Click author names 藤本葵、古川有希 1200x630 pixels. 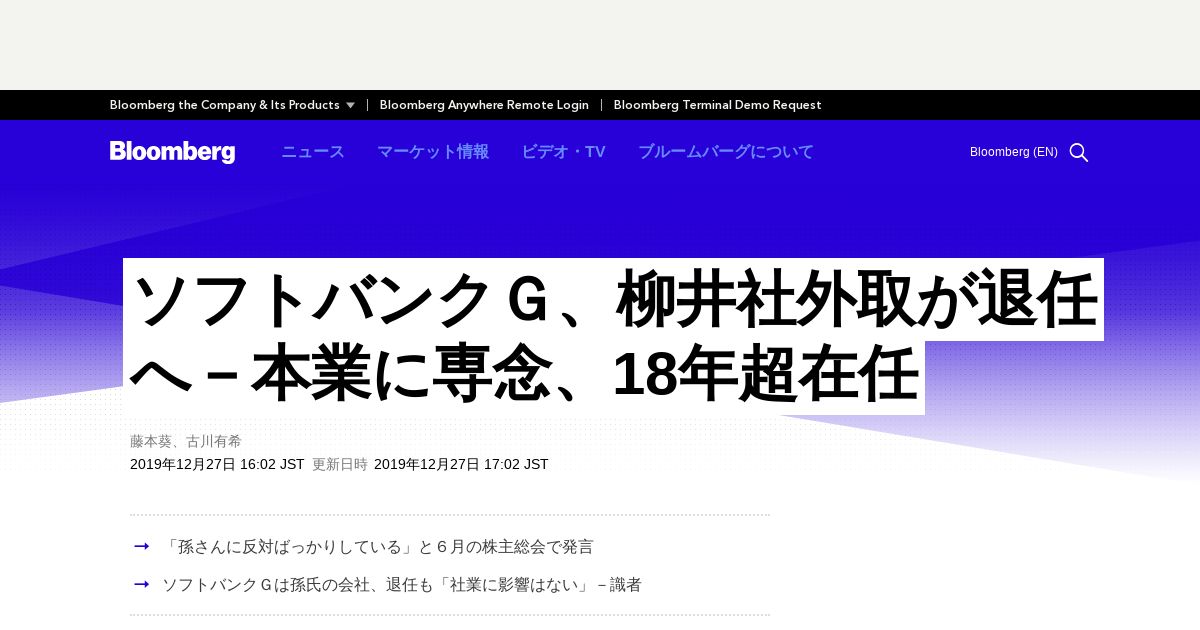186,441
